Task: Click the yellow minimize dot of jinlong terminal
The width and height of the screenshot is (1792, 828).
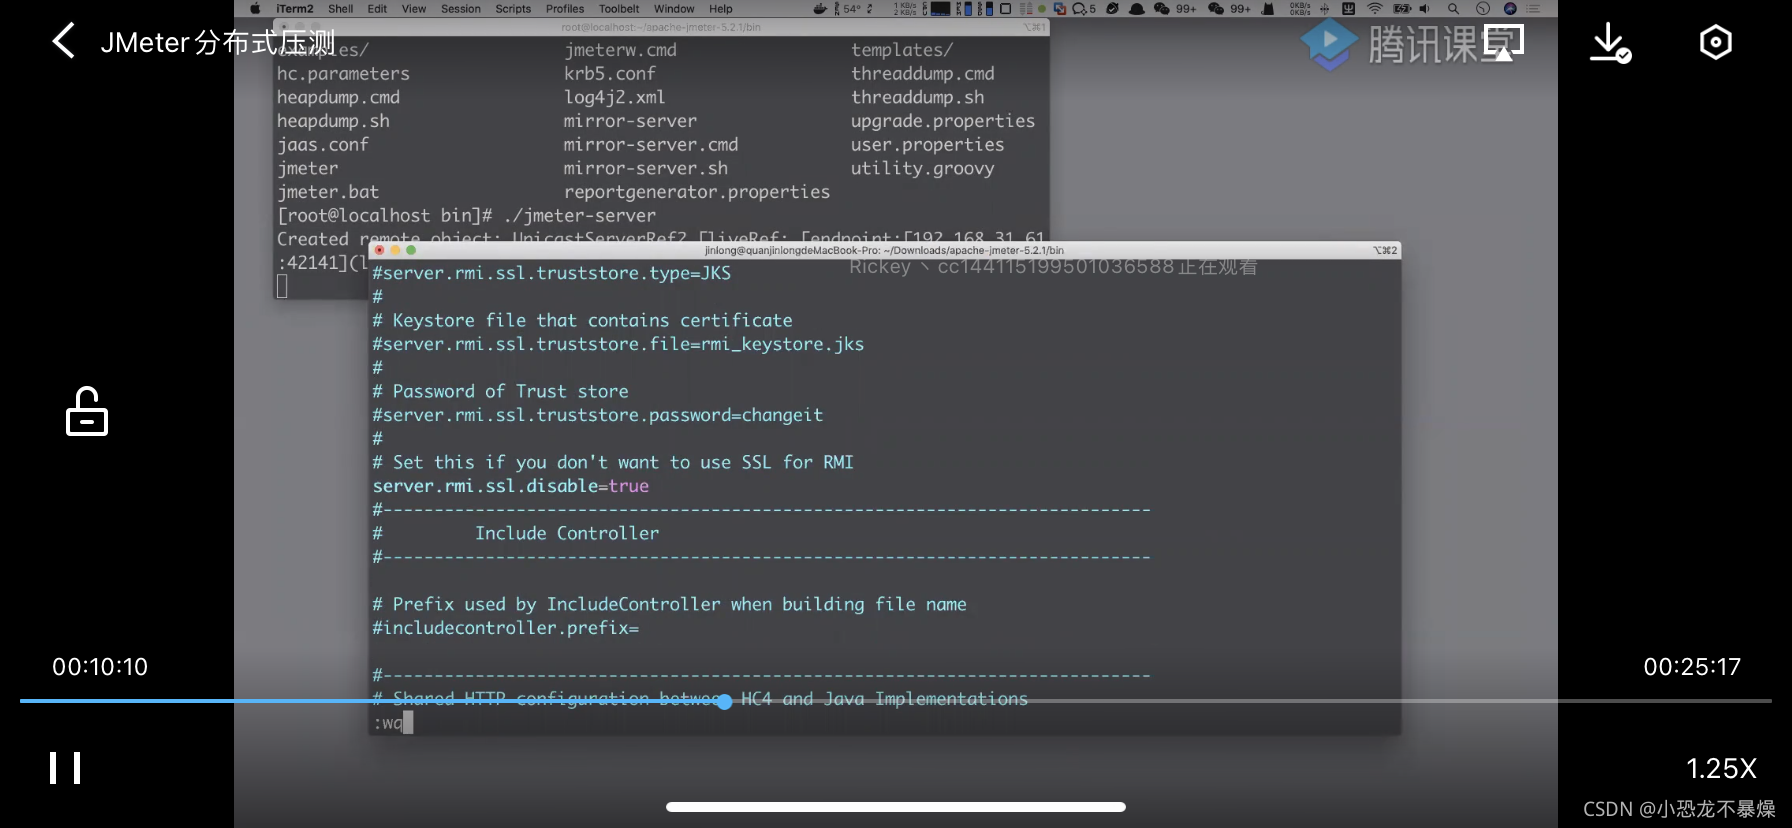Action: point(395,250)
